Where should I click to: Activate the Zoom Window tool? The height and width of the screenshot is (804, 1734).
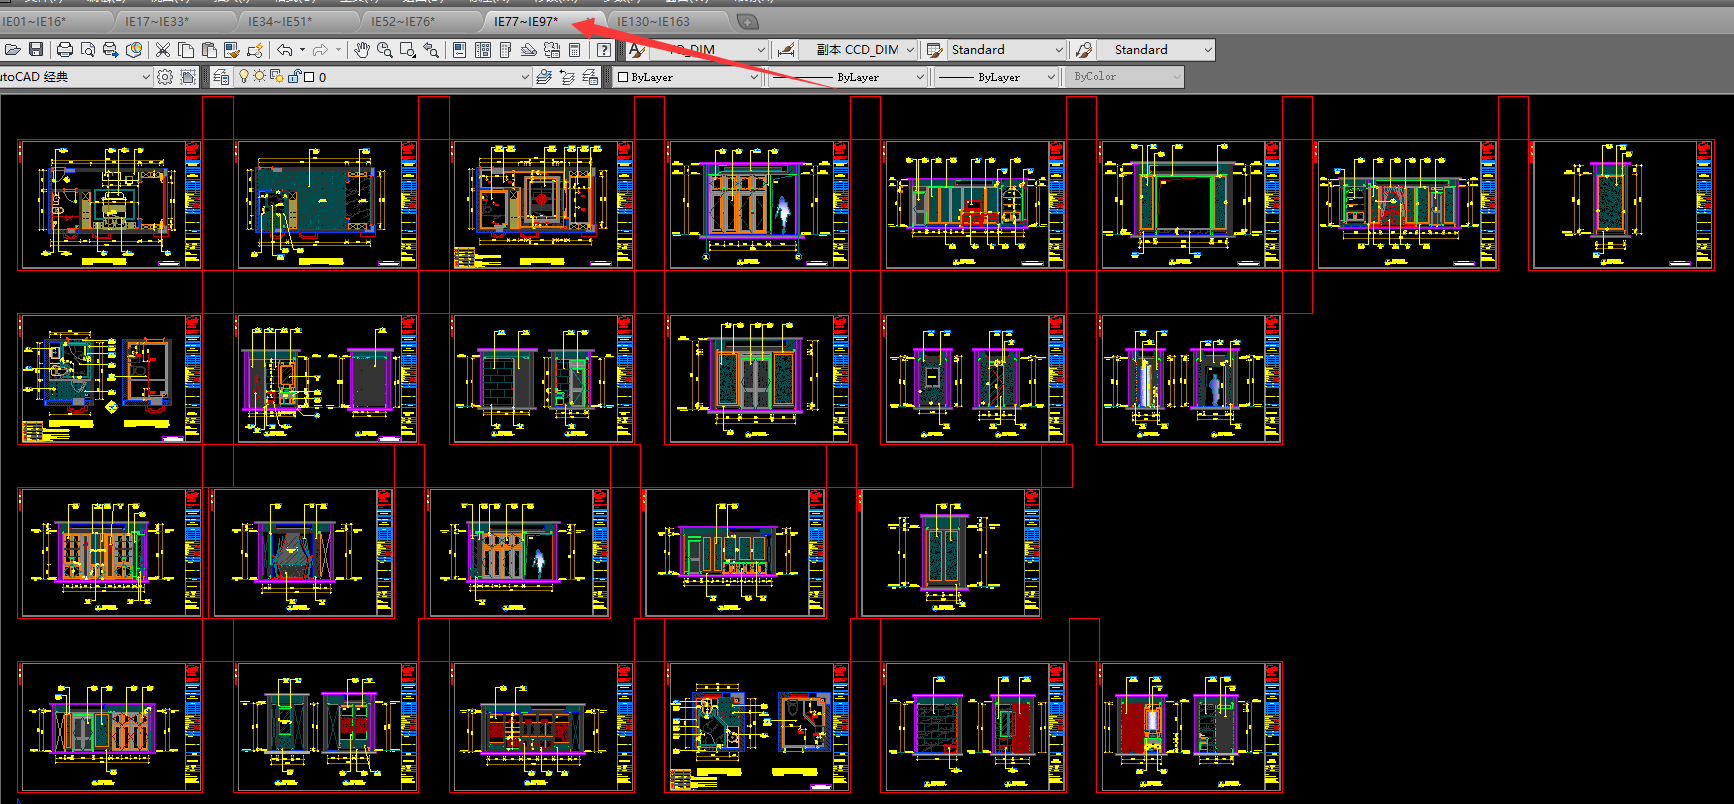point(408,50)
